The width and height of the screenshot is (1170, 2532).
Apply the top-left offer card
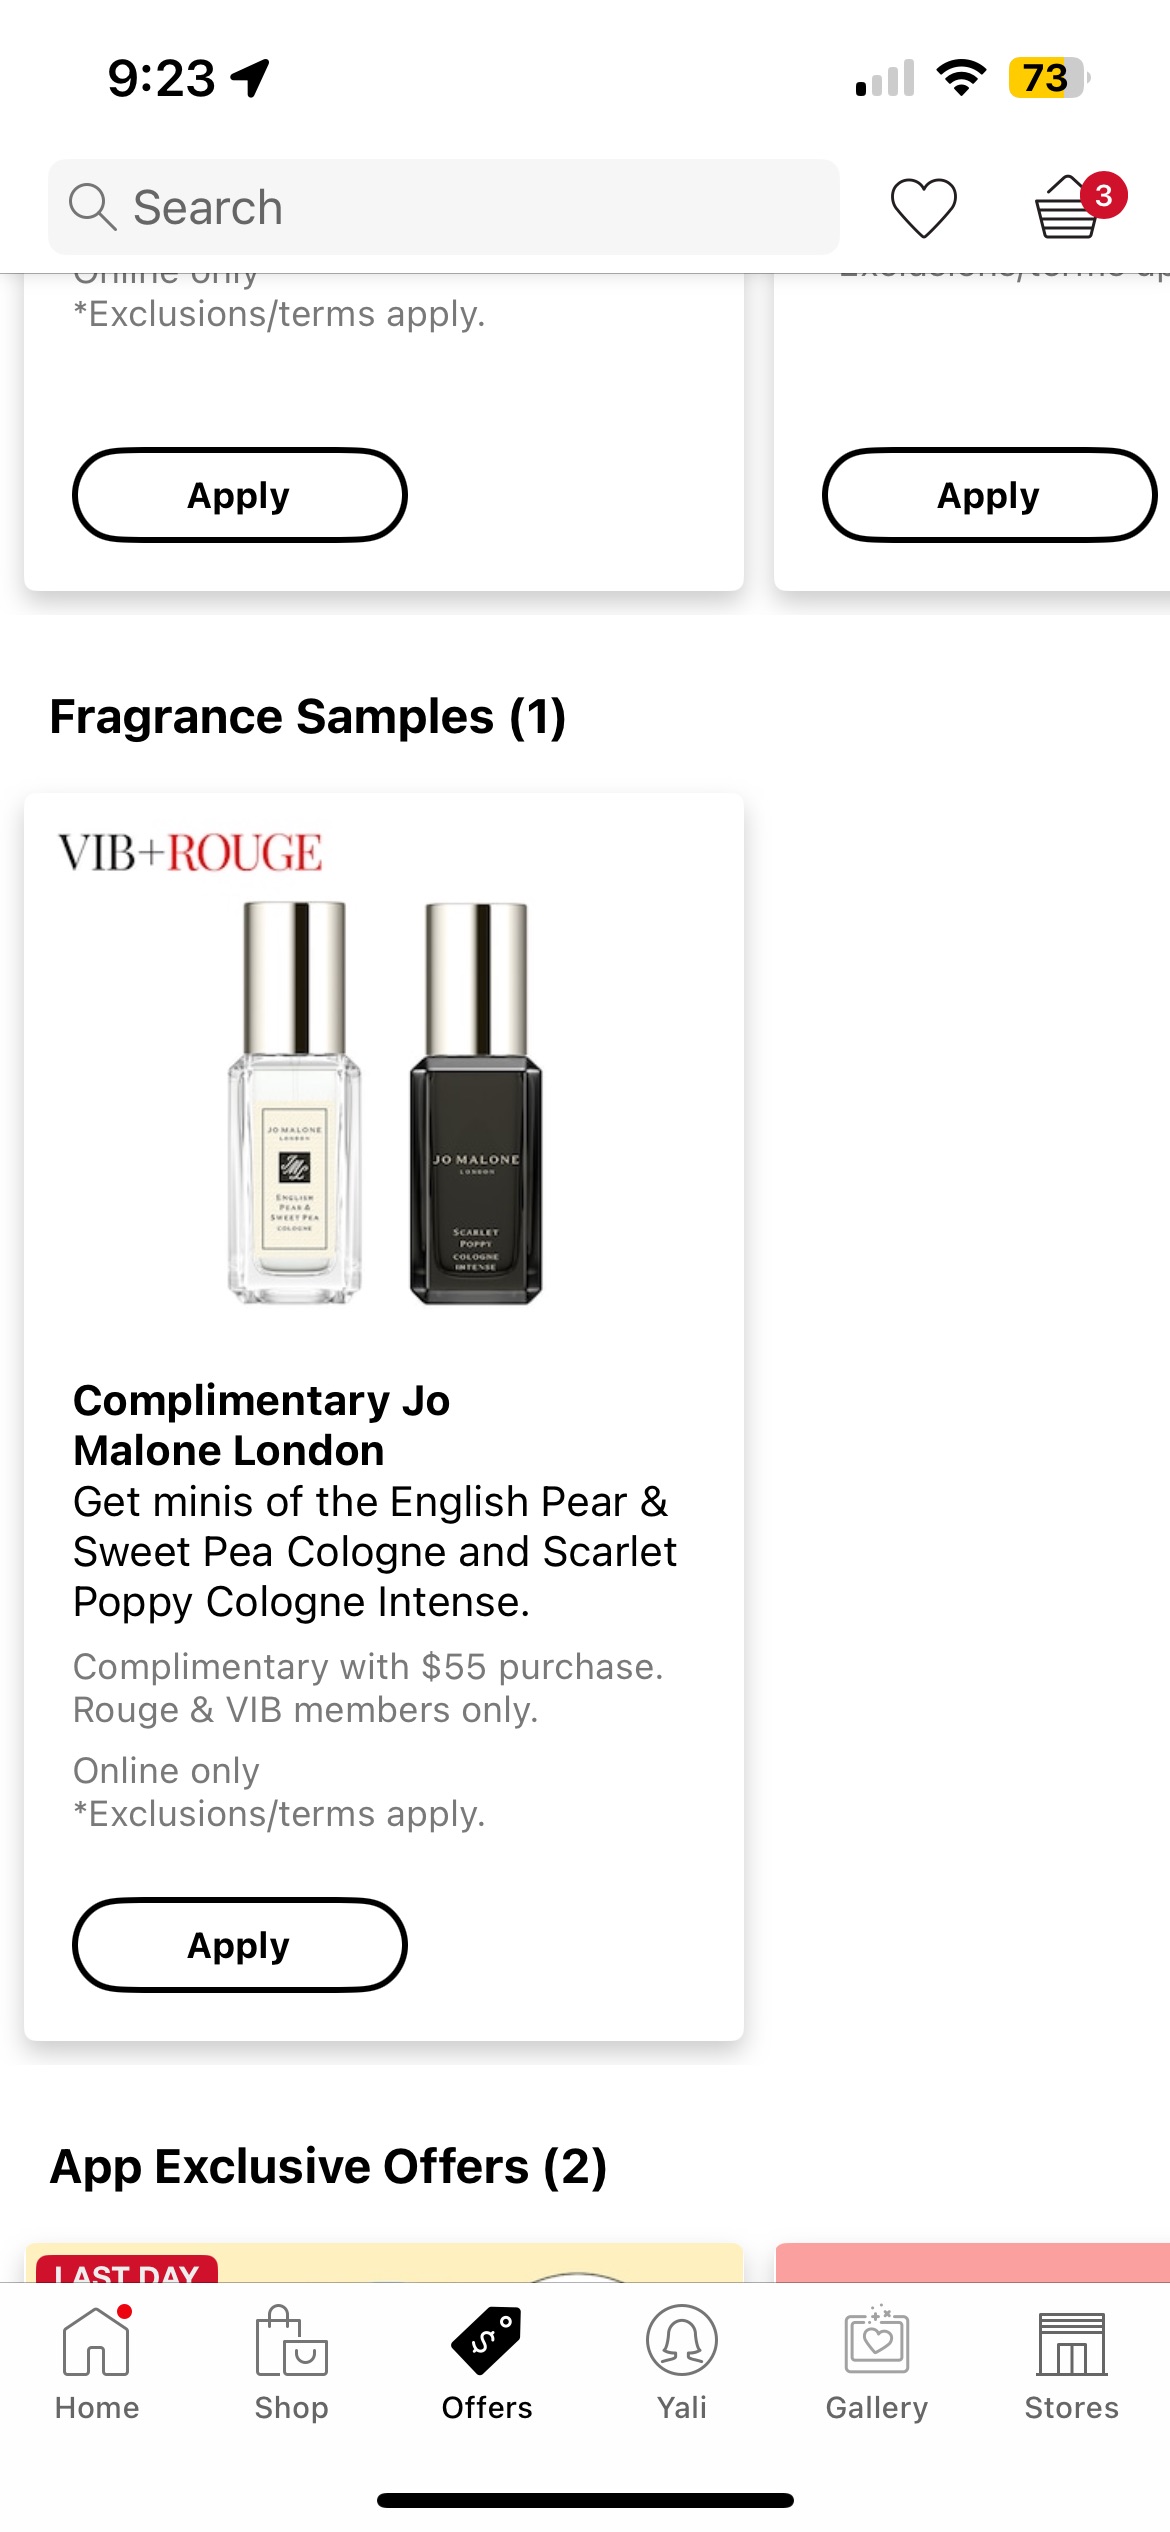[240, 495]
